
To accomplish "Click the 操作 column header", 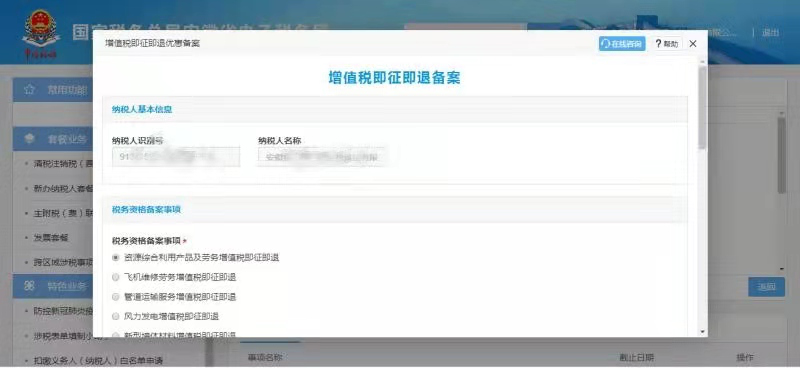I will point(744,358).
